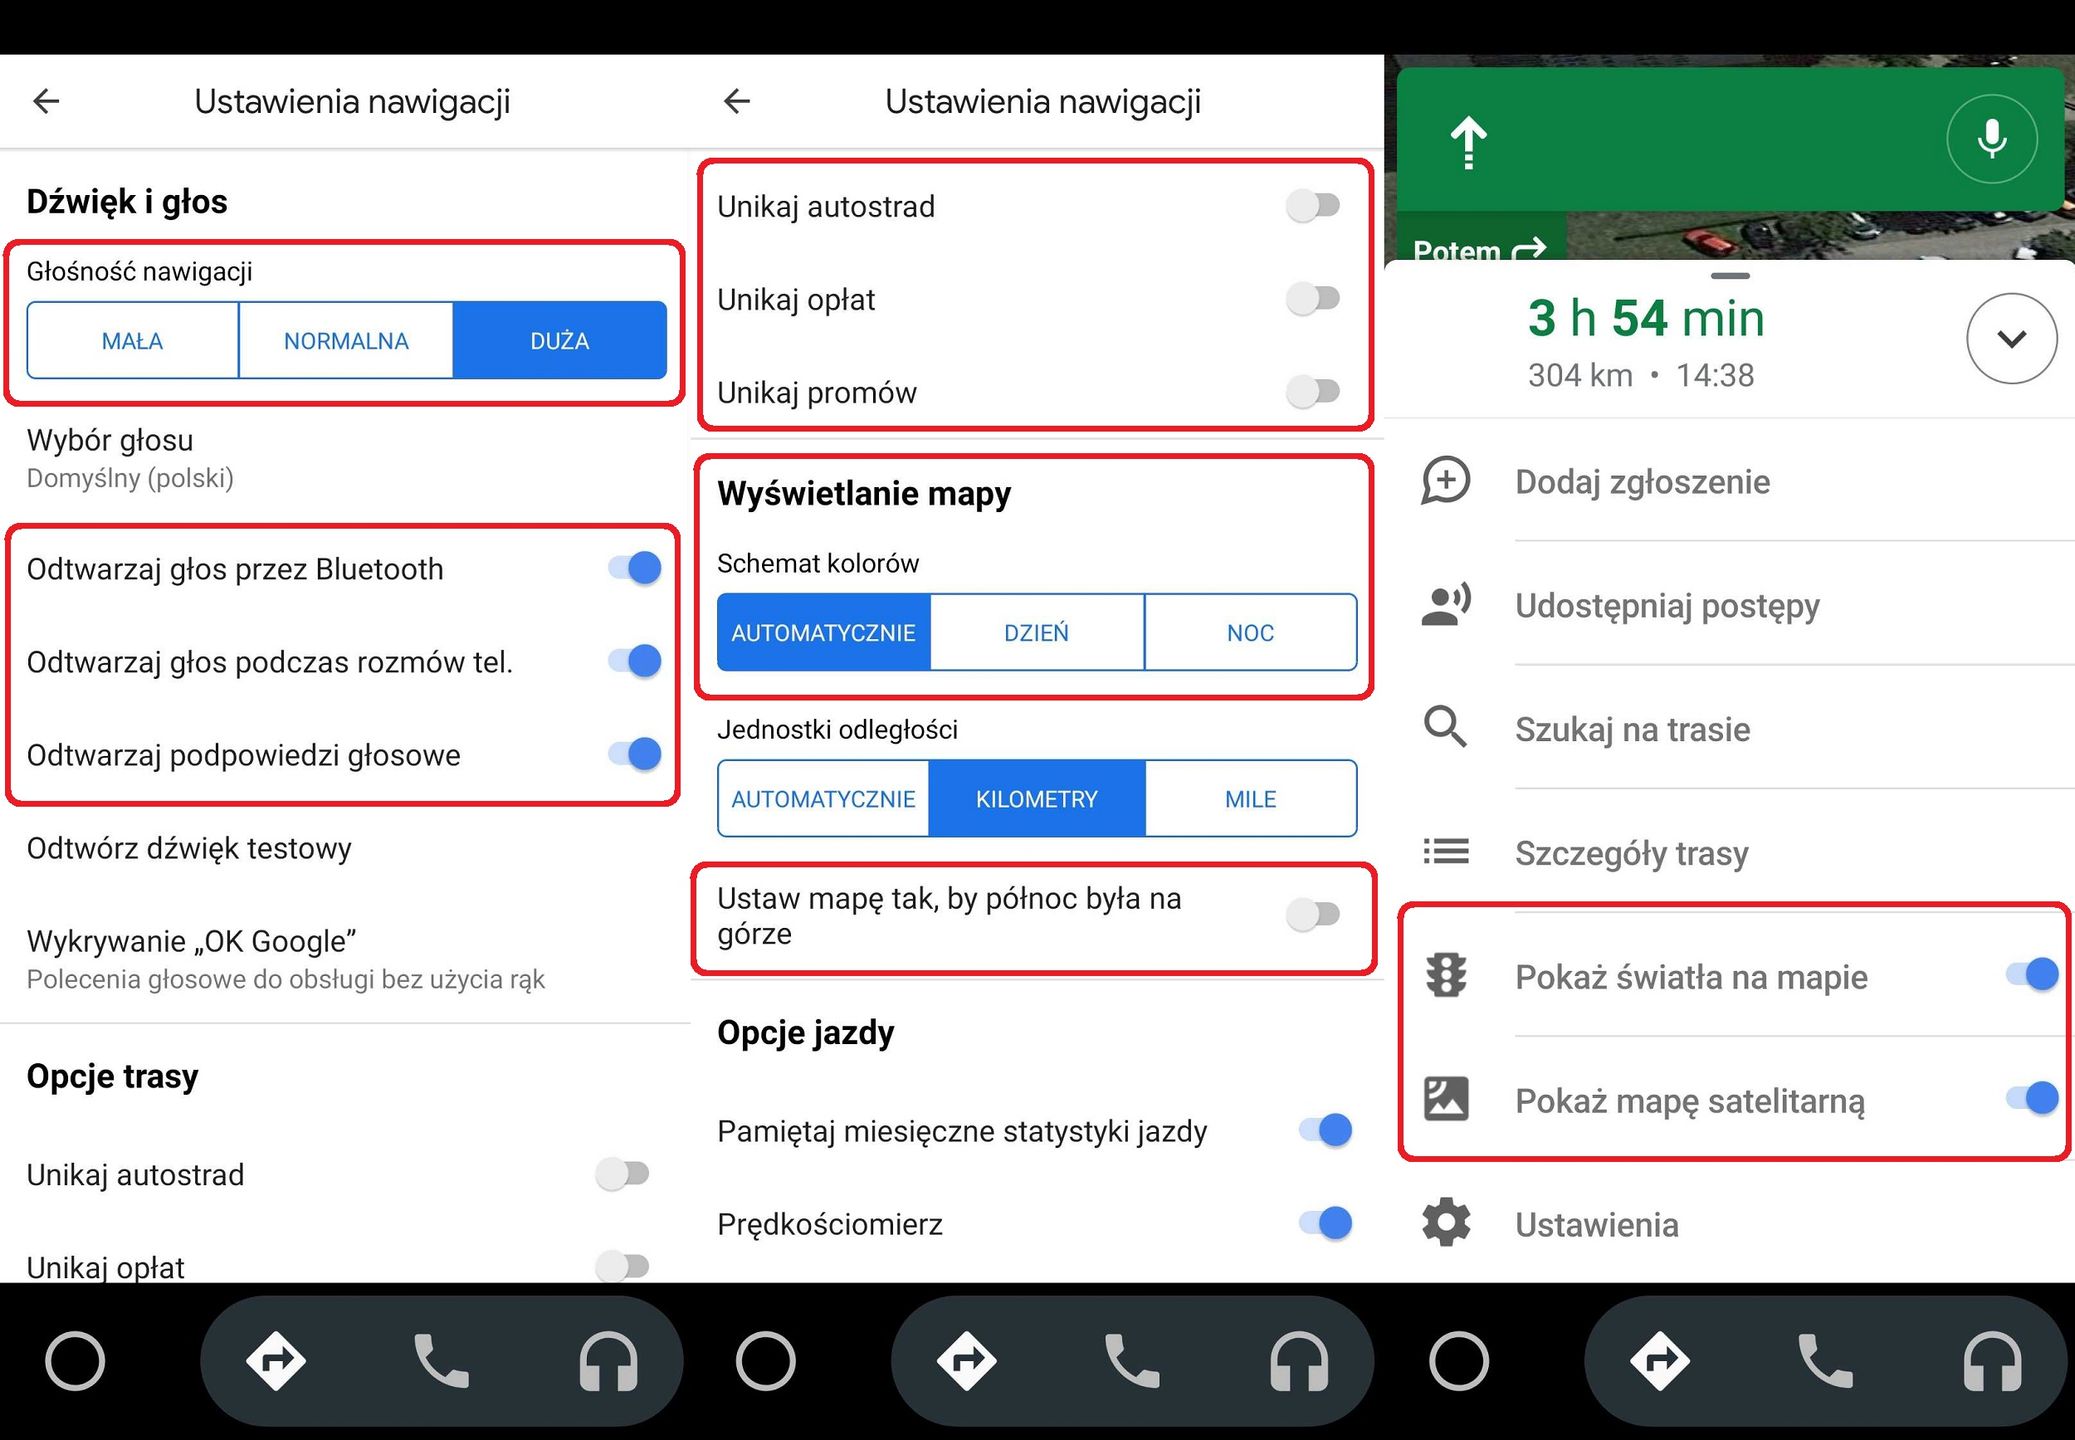Click the Szukaj na trasie magnifier icon
2075x1440 pixels.
click(x=1446, y=728)
